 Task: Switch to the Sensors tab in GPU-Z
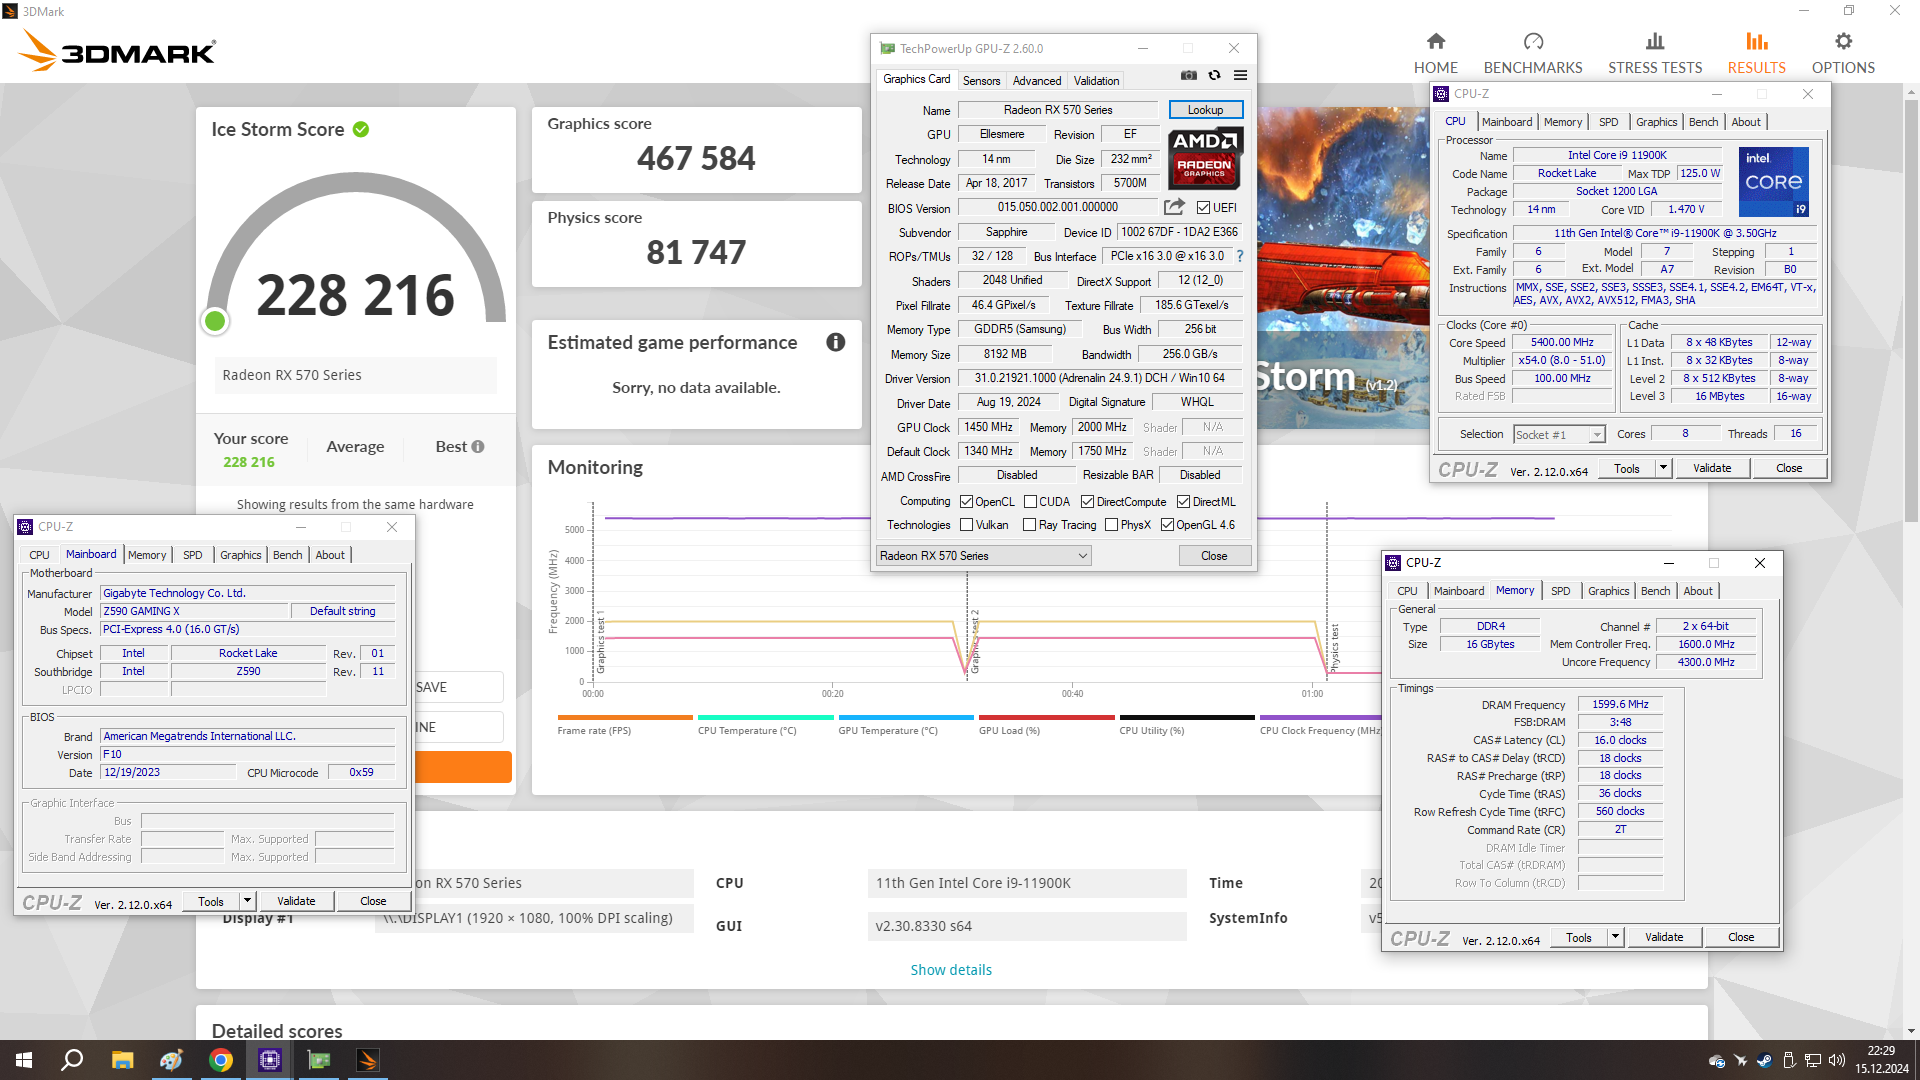(x=981, y=81)
